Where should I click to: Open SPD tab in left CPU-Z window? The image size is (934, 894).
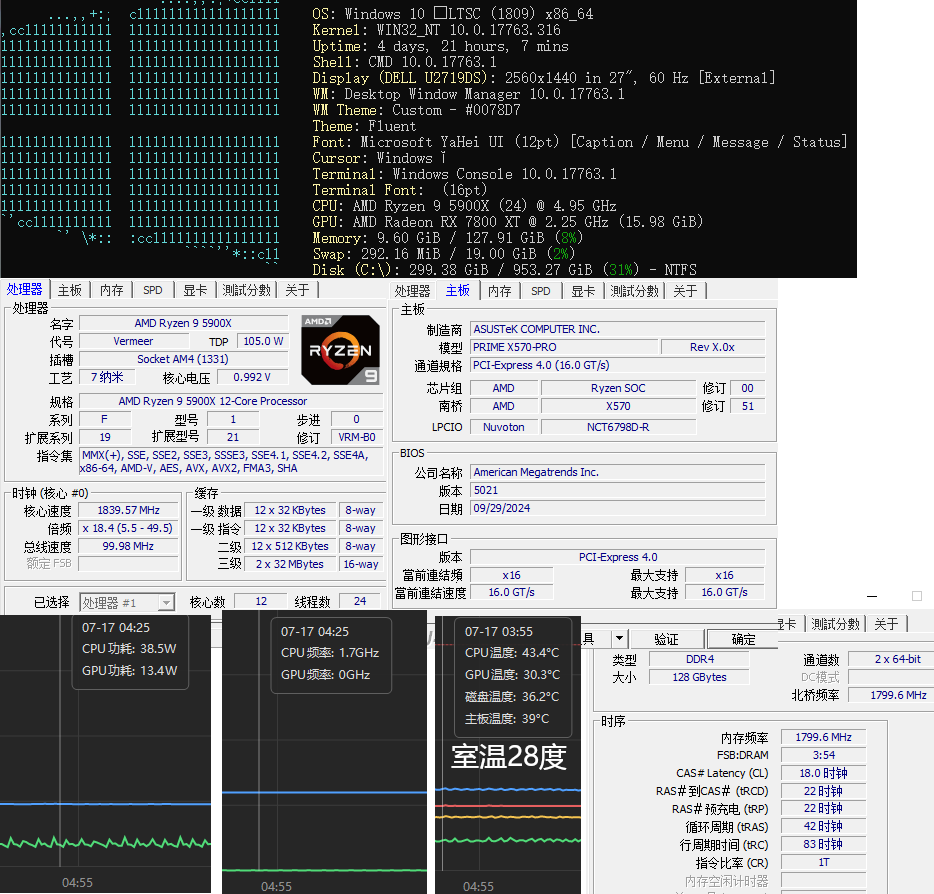(x=152, y=290)
